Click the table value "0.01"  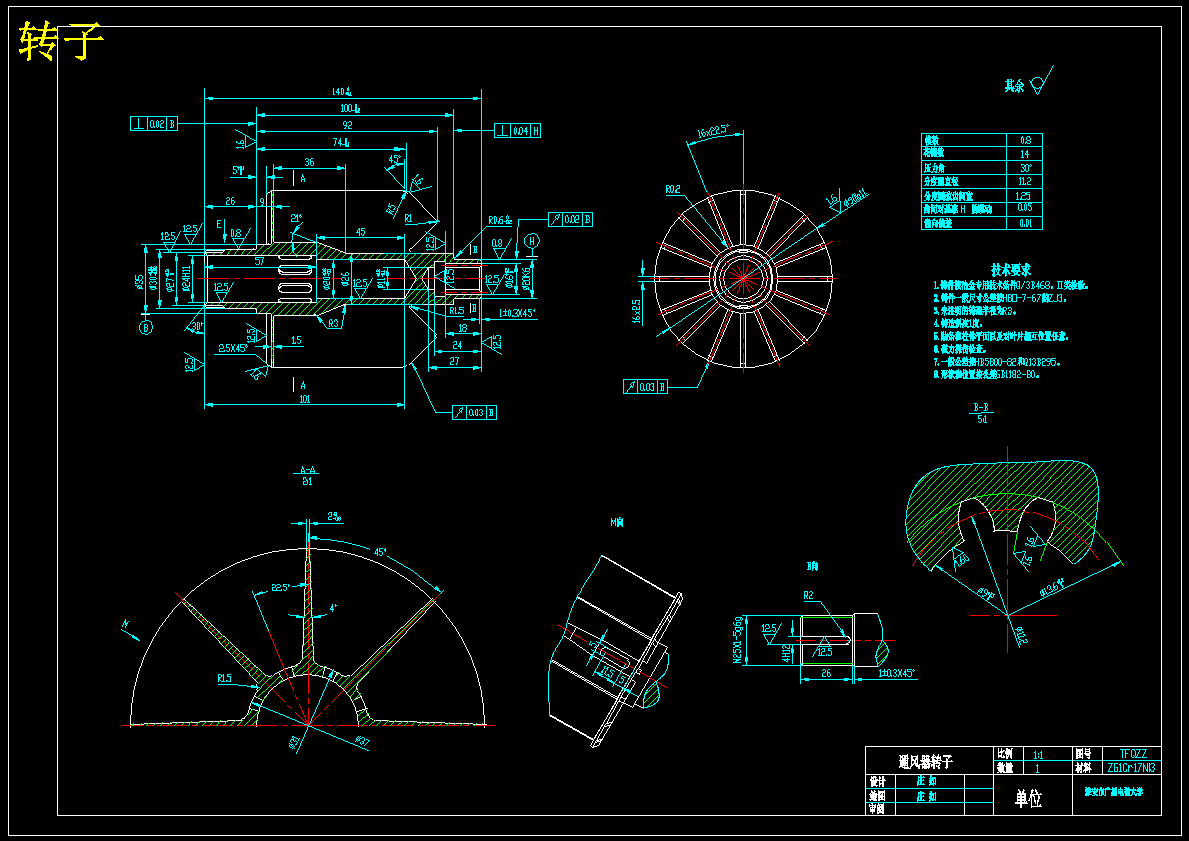pos(1025,223)
